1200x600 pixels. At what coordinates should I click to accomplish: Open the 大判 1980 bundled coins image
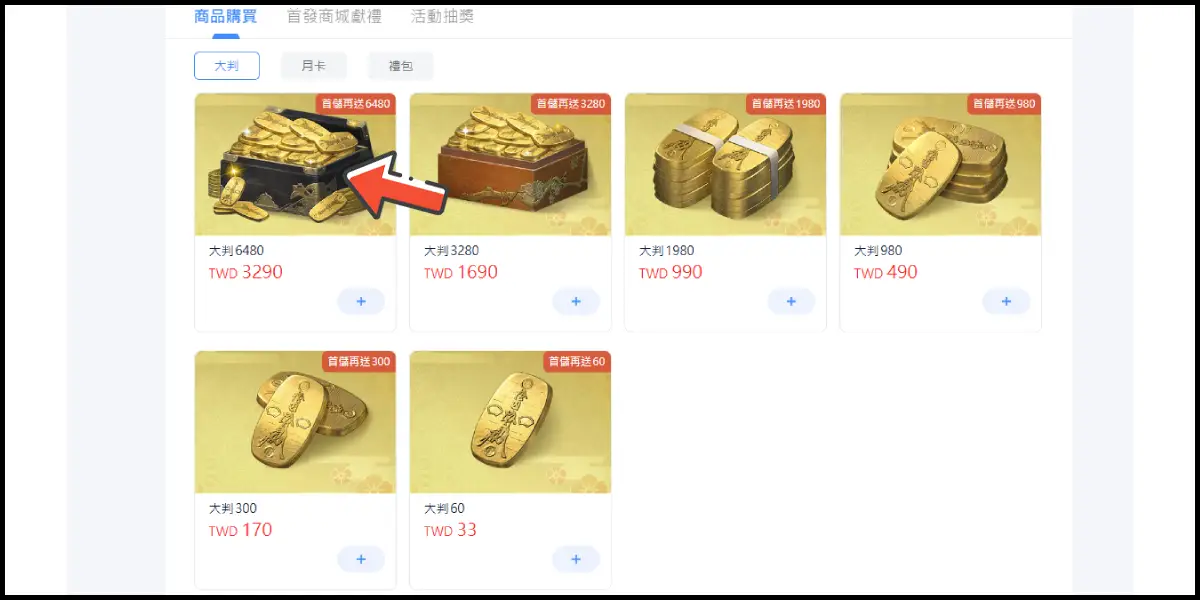coord(725,164)
